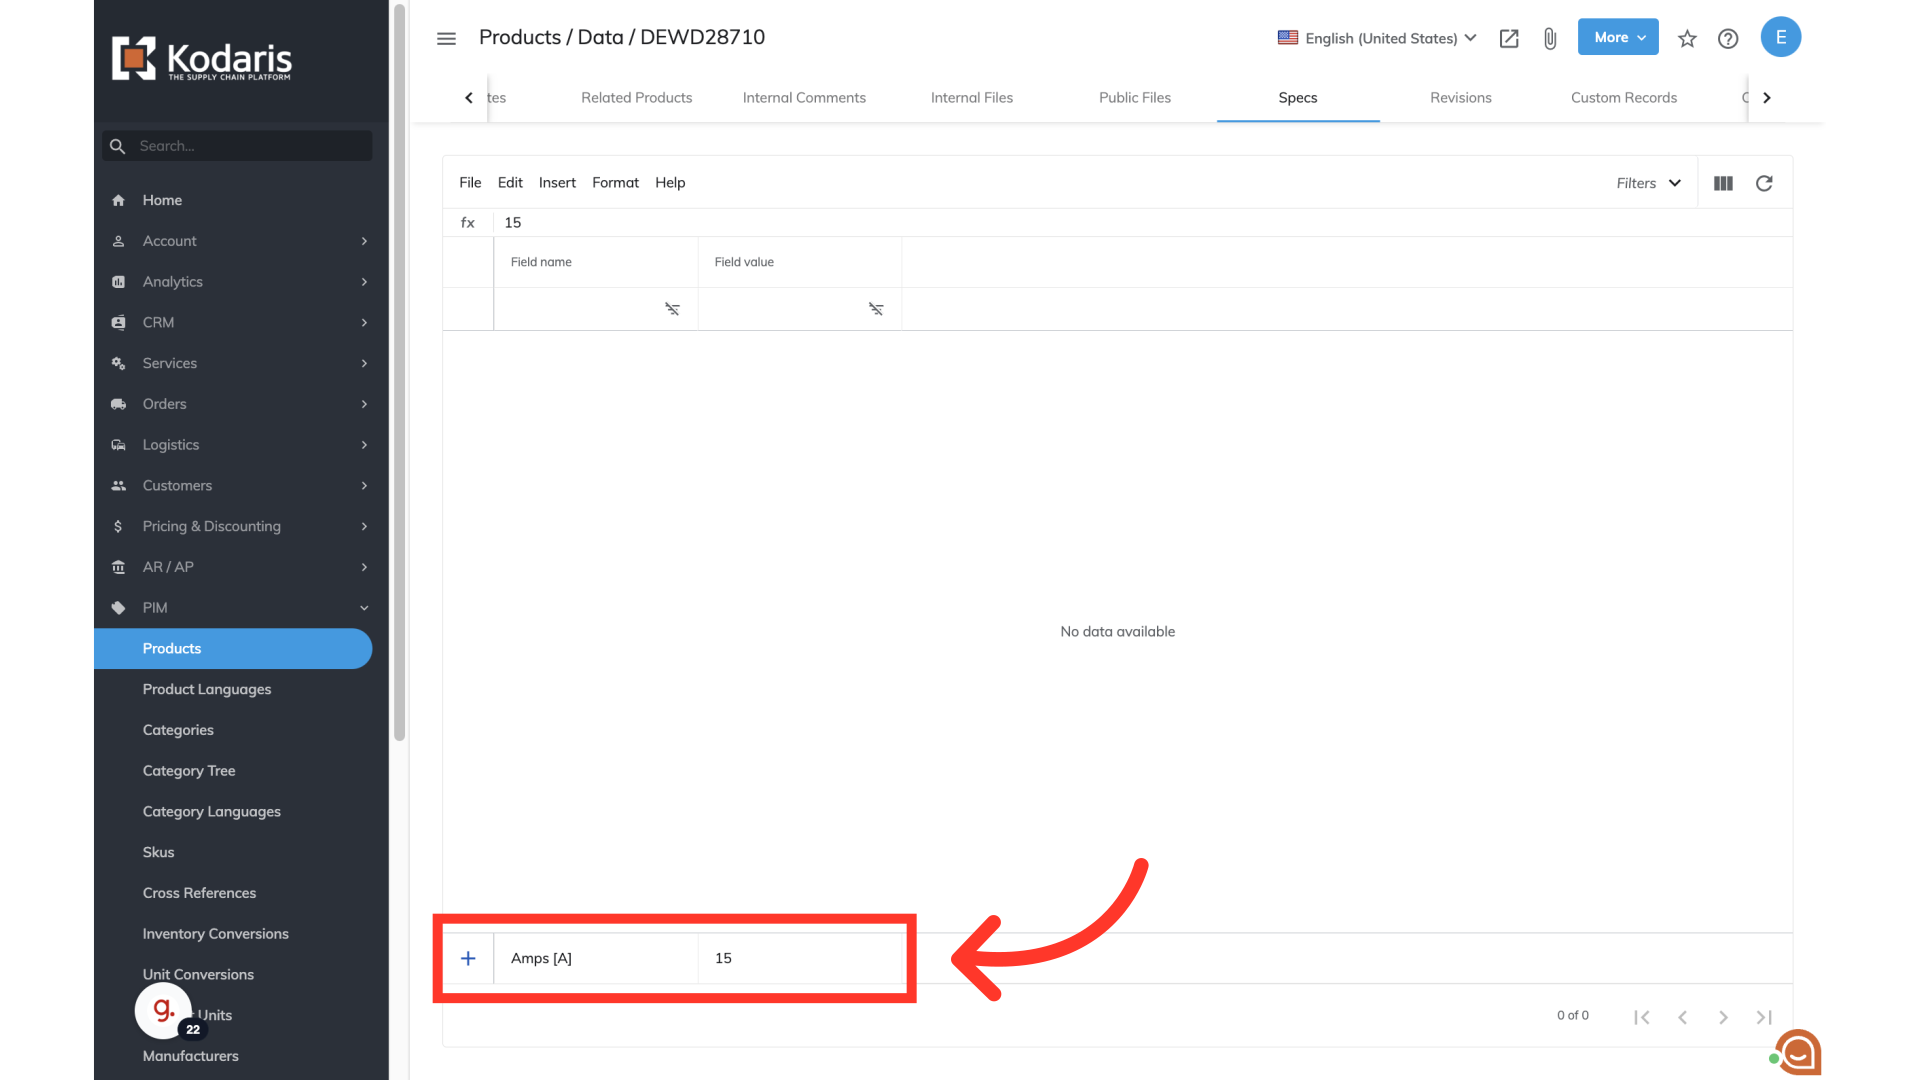Expand the More dropdown button
Viewport: 1920px width, 1080px height.
click(1618, 37)
